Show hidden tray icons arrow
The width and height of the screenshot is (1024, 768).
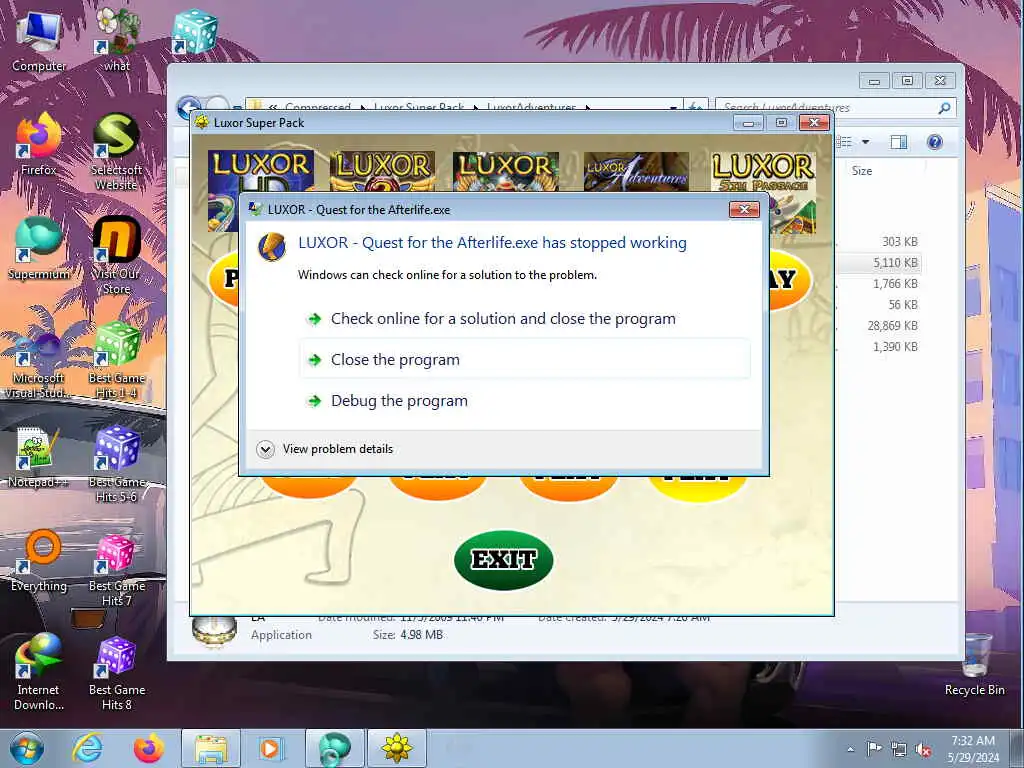(850, 749)
